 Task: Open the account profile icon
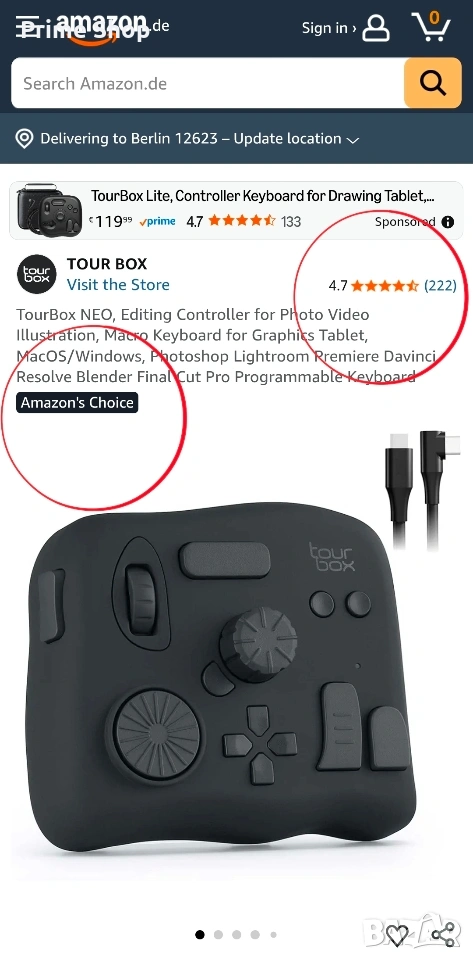point(376,28)
